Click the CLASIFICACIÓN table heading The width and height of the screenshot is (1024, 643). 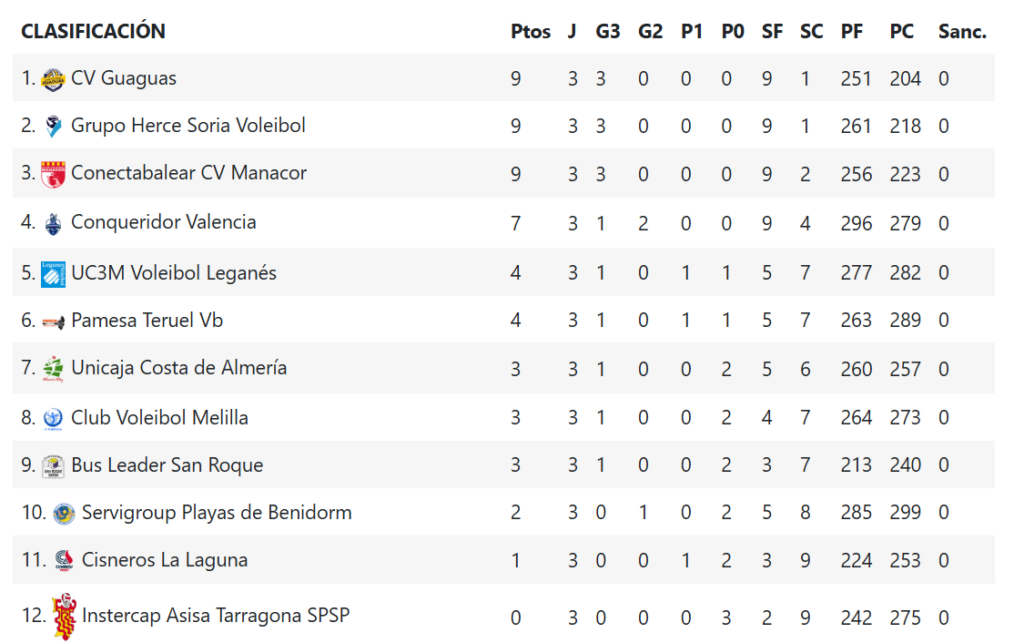[x=93, y=31]
